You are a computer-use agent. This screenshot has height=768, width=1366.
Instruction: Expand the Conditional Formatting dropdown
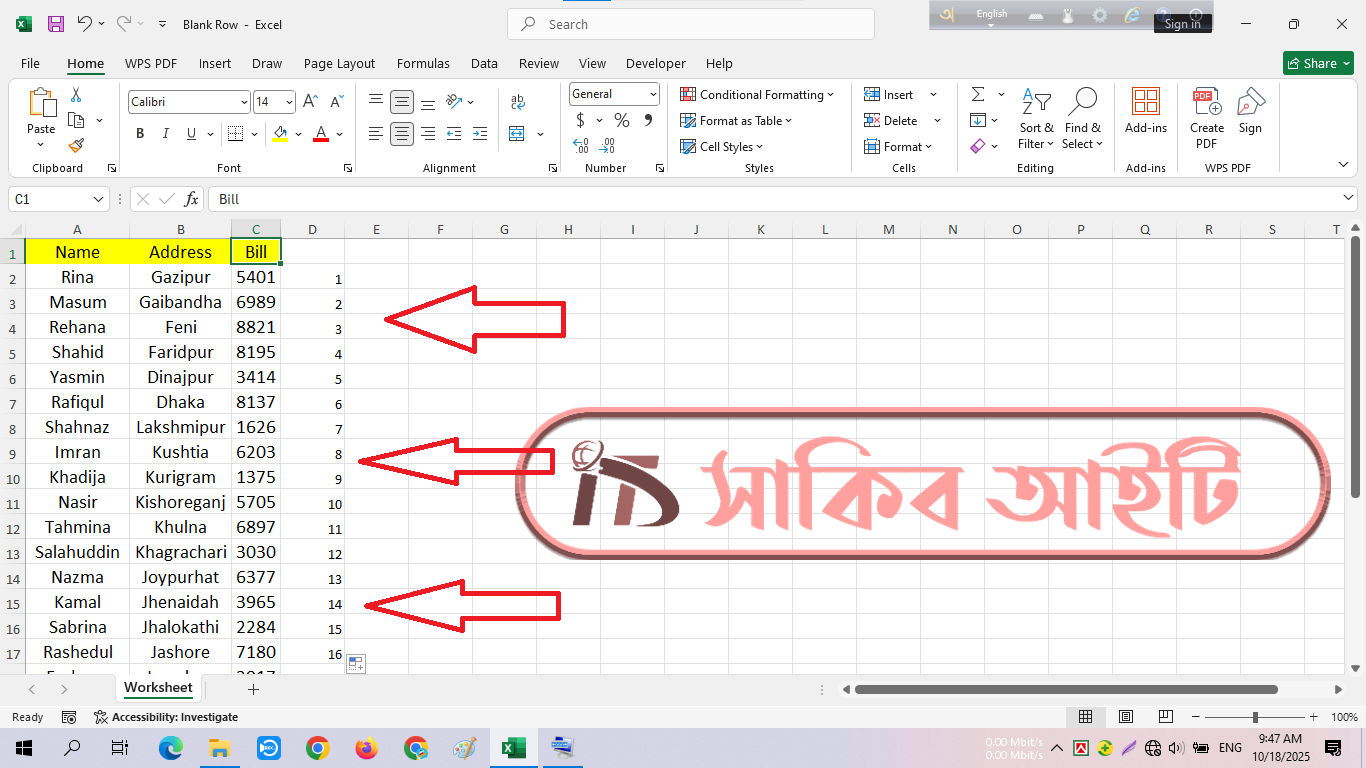click(x=757, y=95)
